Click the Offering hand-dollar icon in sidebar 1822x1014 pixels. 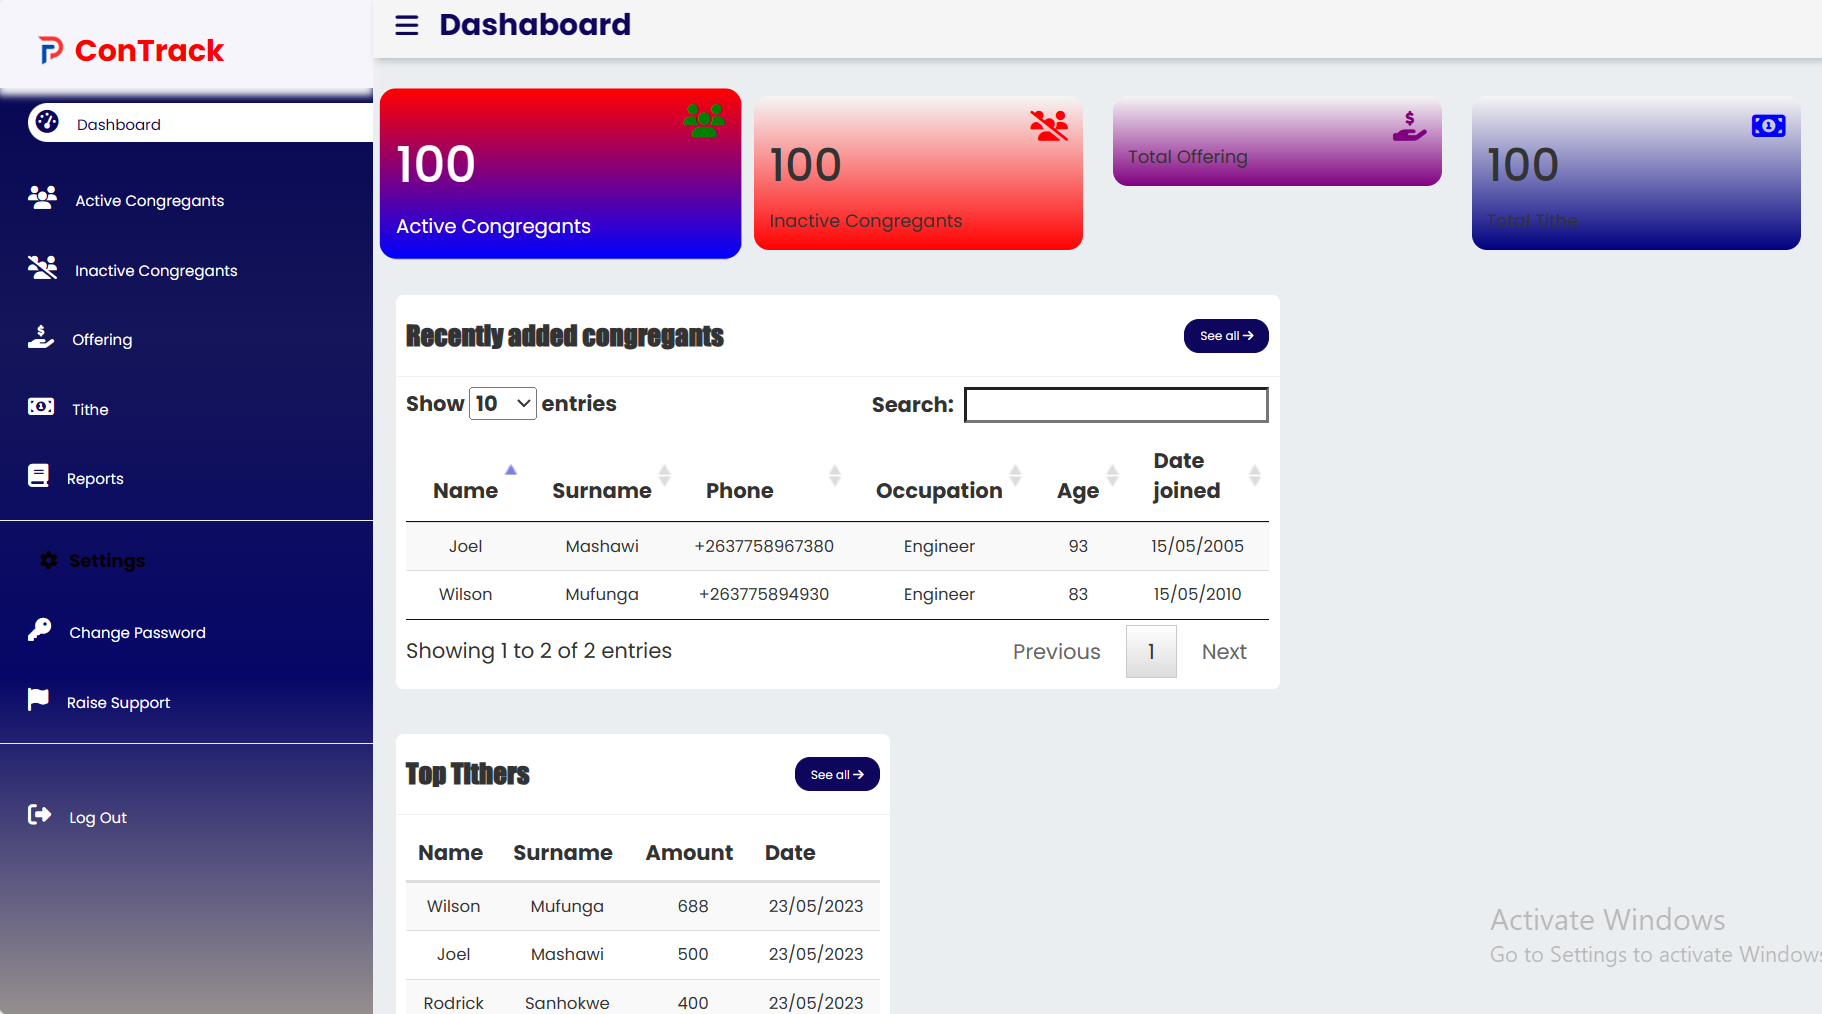click(x=41, y=337)
